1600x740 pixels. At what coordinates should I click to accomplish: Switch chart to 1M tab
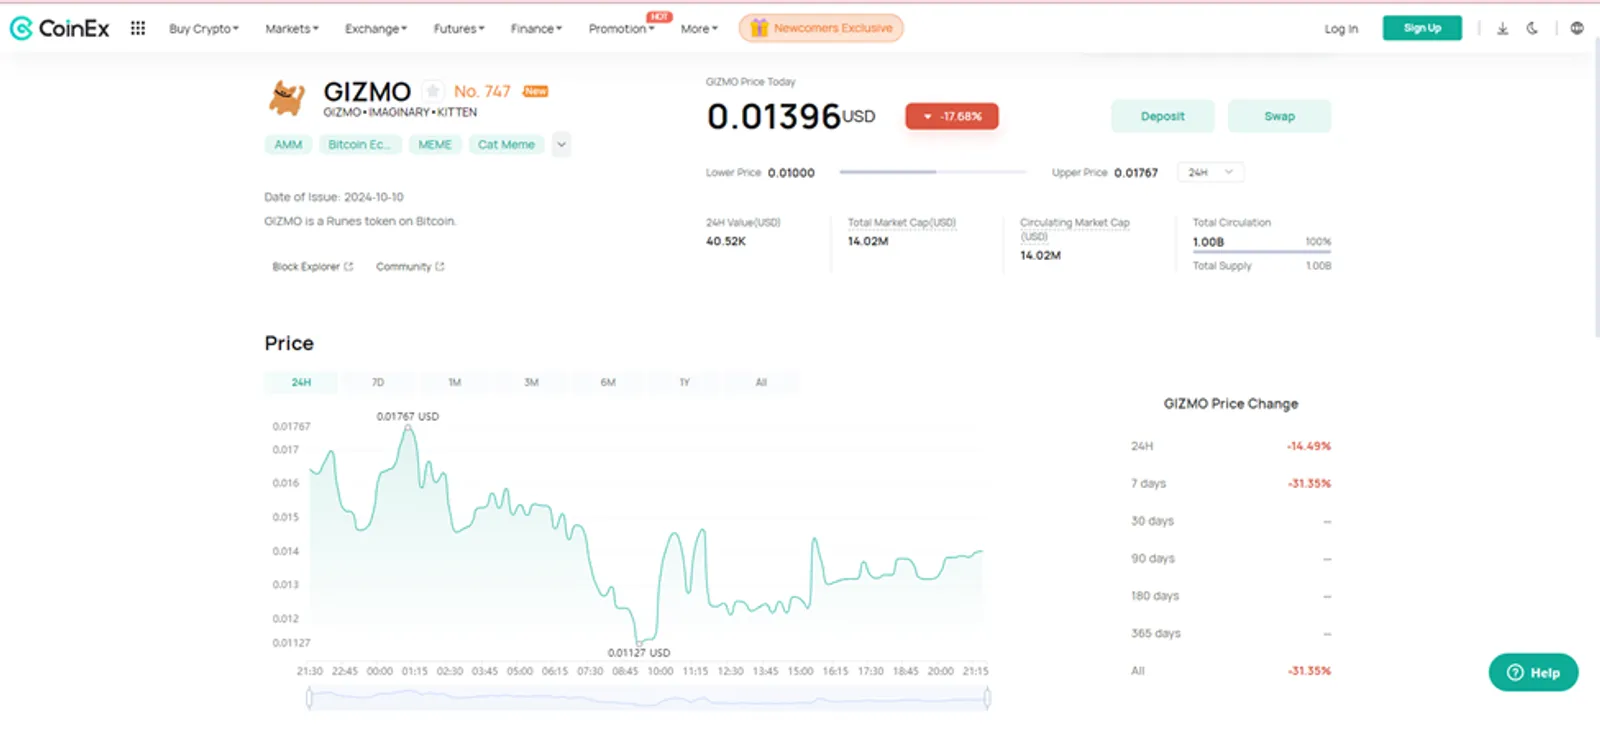[454, 382]
